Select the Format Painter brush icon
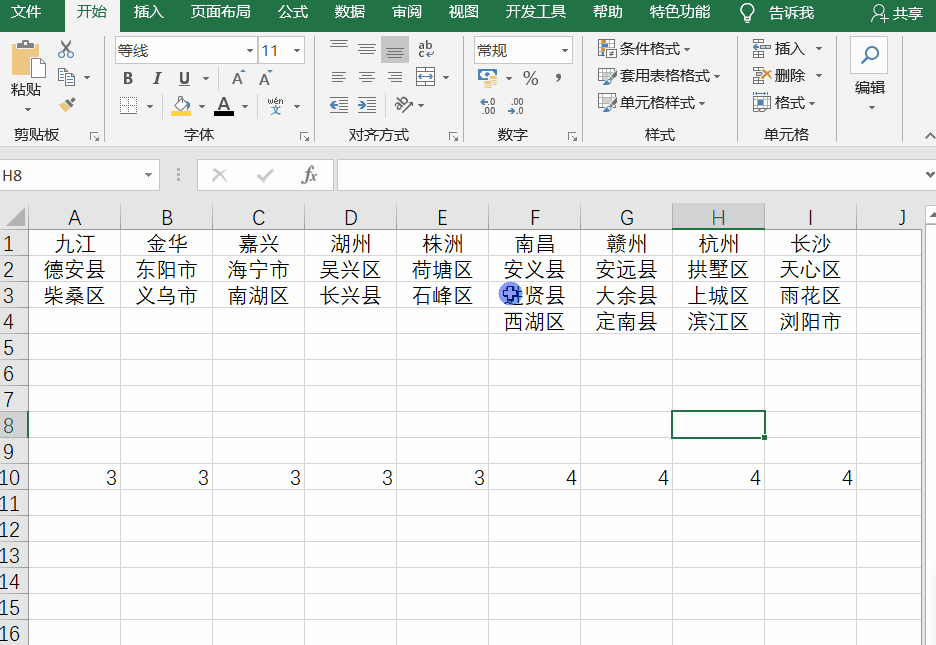 coord(67,104)
